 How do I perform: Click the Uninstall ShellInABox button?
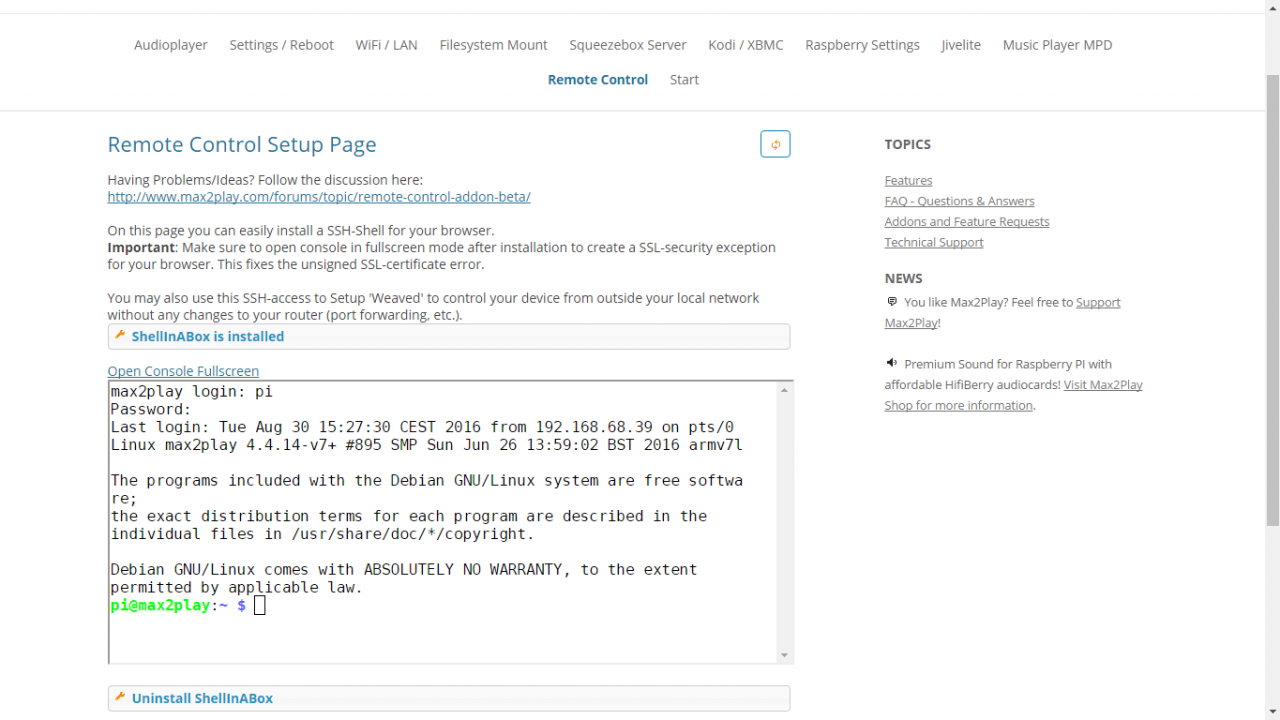coord(449,698)
